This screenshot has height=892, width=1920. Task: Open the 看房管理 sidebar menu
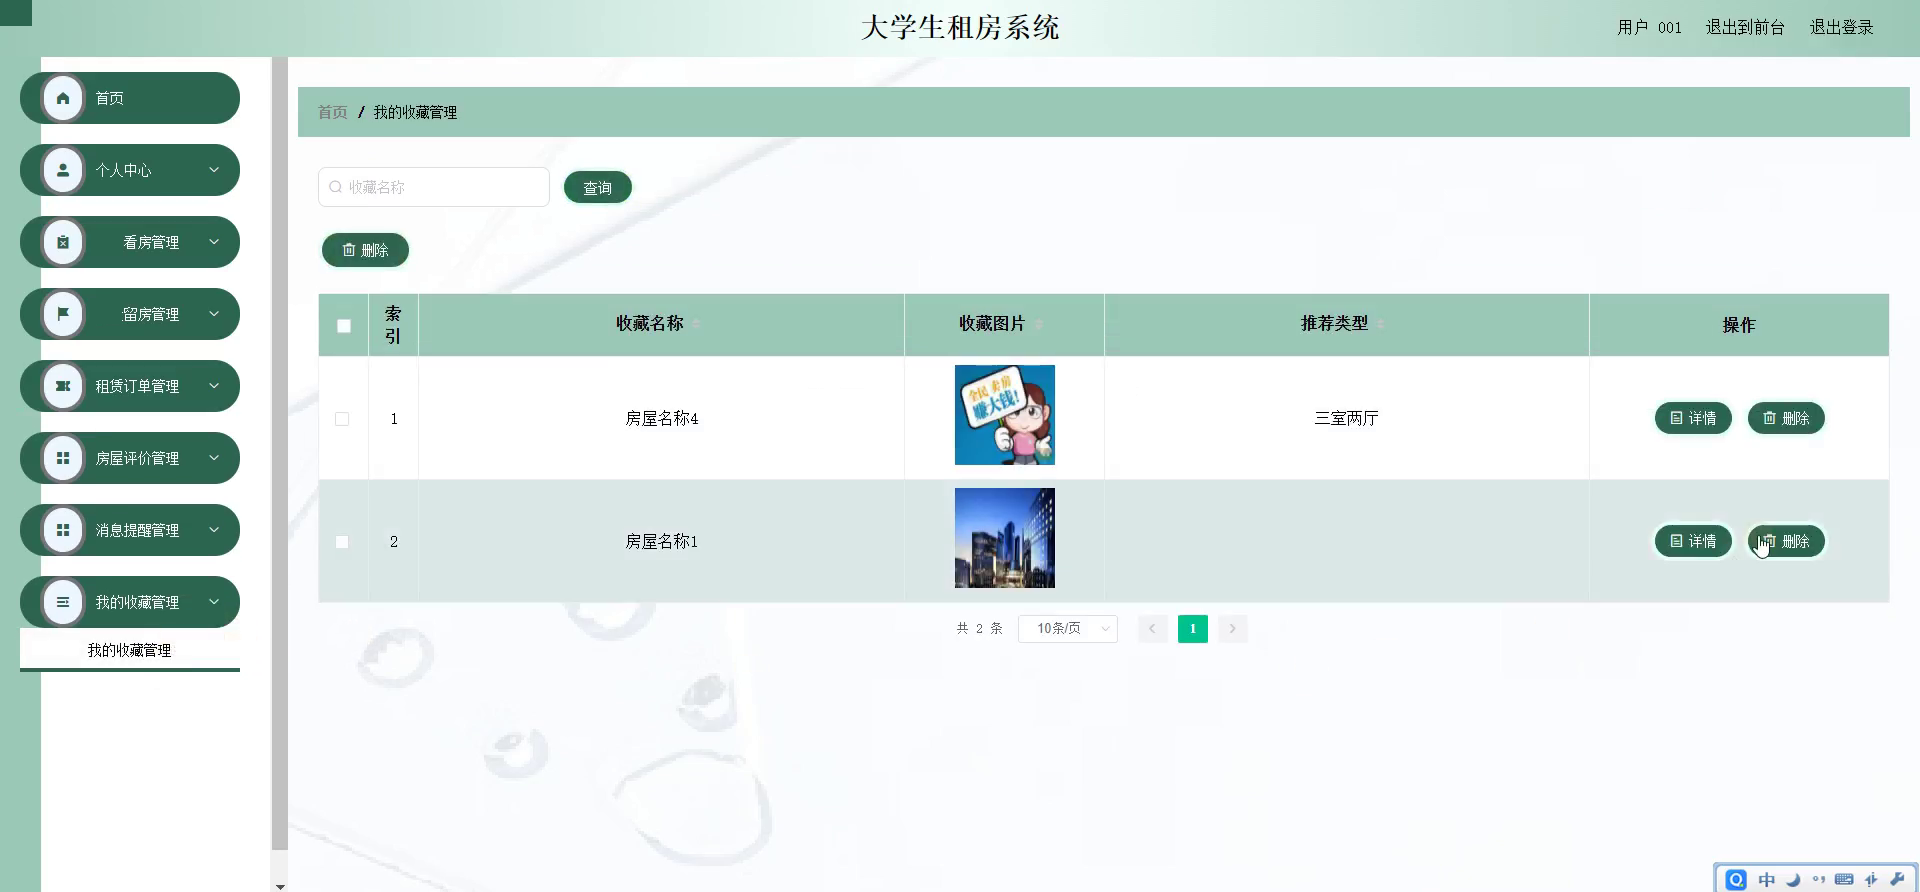(130, 242)
